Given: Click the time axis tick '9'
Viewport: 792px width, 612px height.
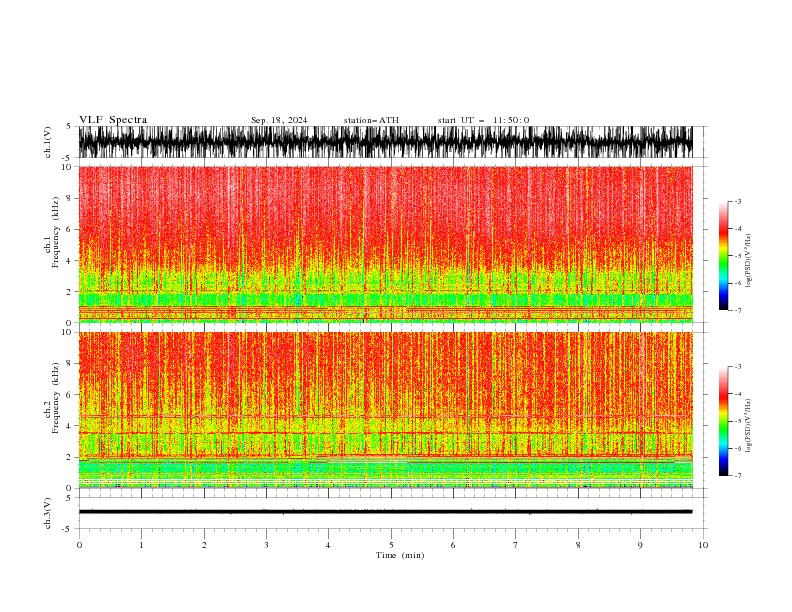Looking at the screenshot, I should tap(640, 545).
